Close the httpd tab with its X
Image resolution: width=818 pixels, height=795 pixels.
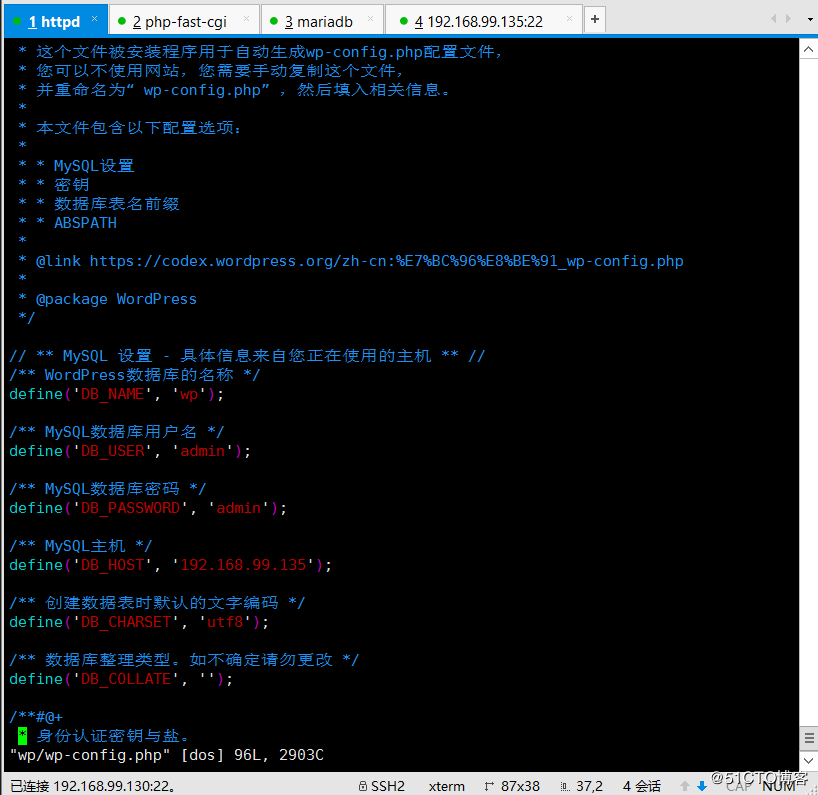[x=95, y=20]
